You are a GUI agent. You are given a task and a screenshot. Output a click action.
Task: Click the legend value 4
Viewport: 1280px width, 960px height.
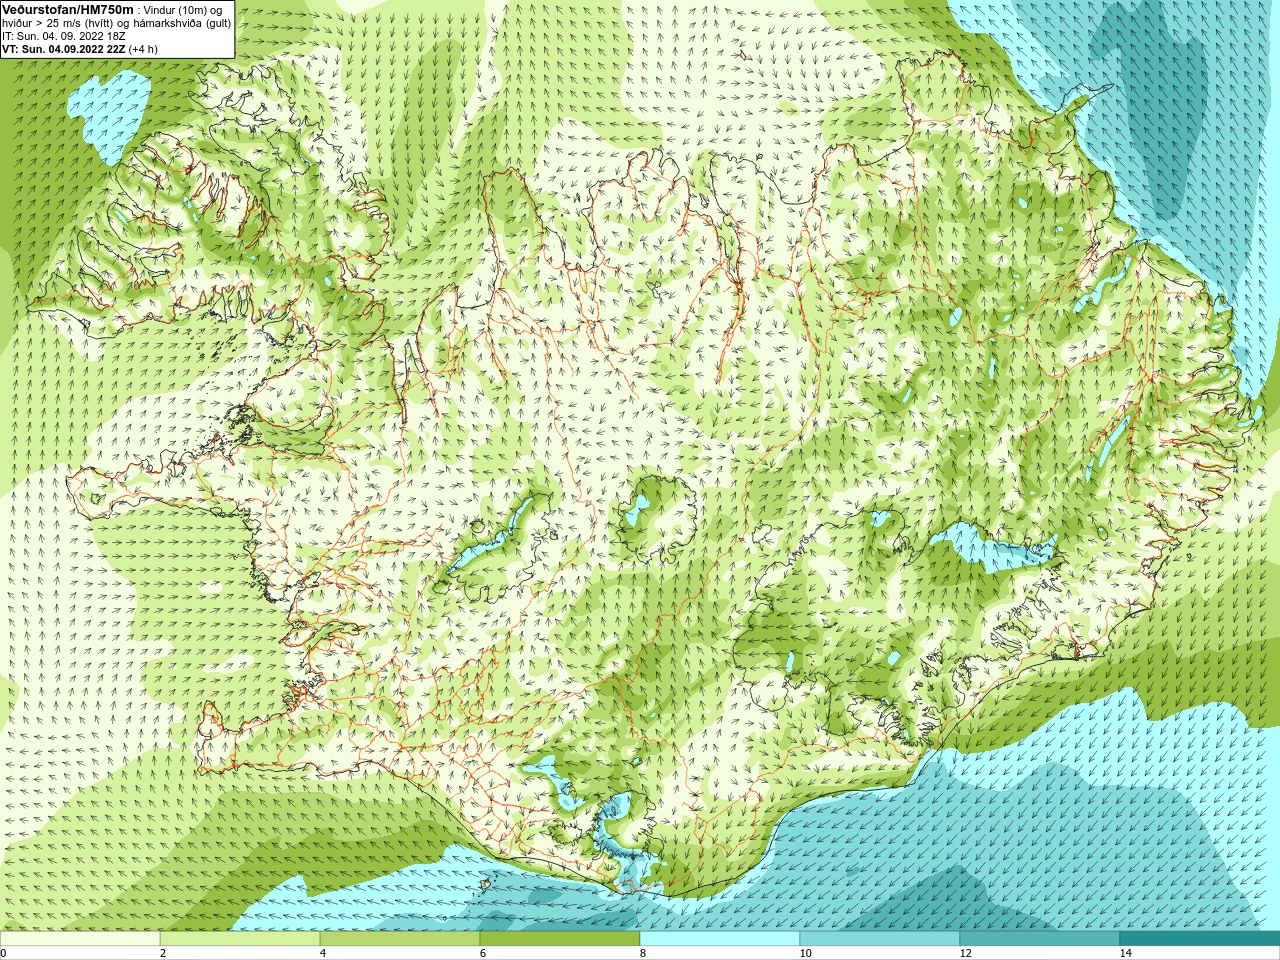pos(323,953)
